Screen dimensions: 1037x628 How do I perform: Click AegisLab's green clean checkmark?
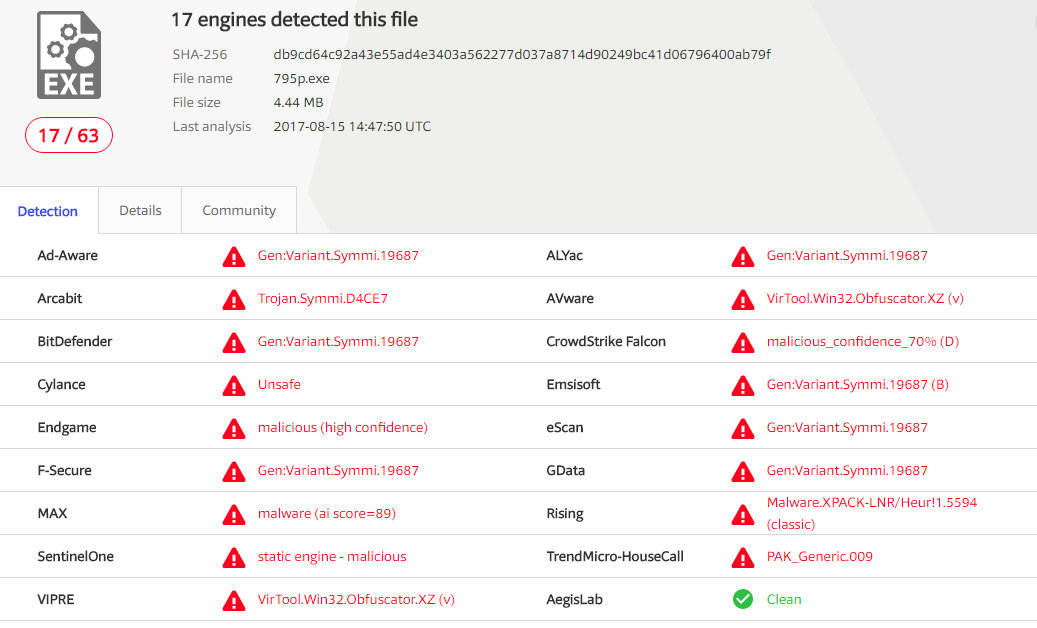[743, 599]
